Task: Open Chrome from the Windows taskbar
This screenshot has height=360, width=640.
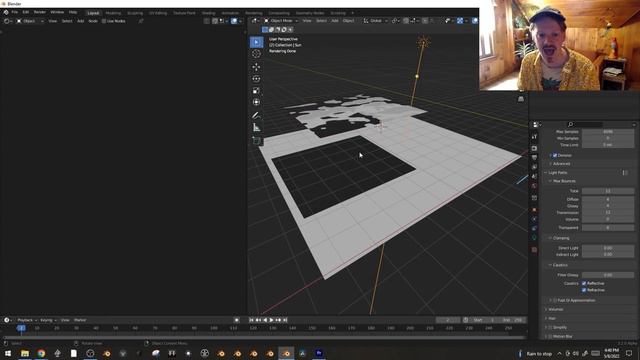Action: point(41,353)
